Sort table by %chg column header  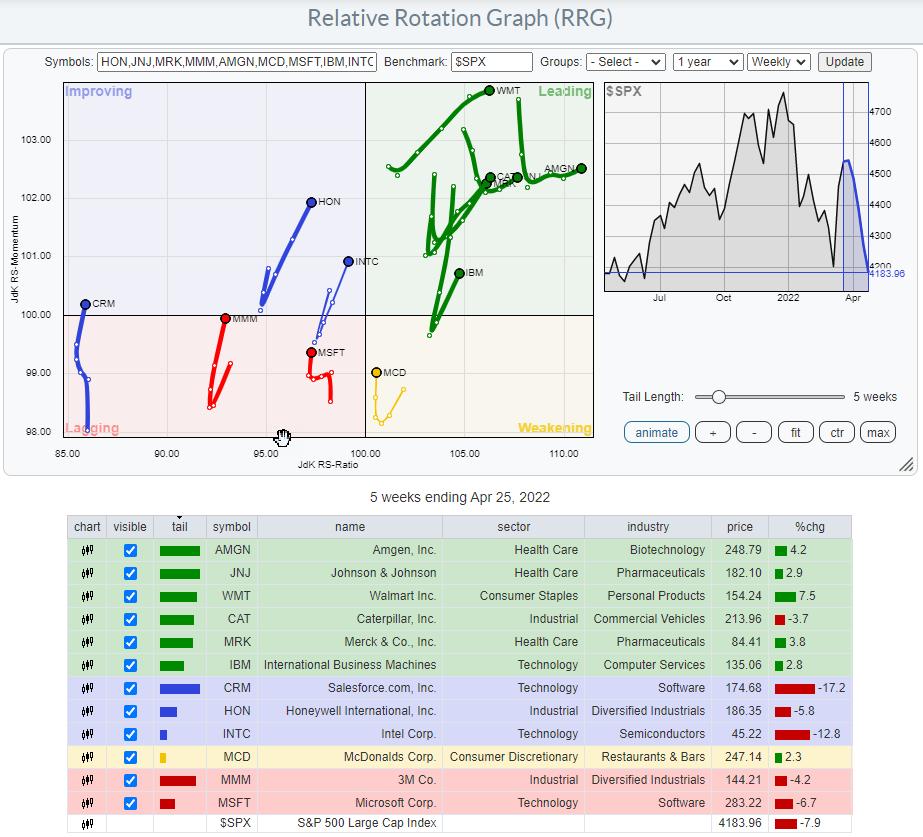809,527
